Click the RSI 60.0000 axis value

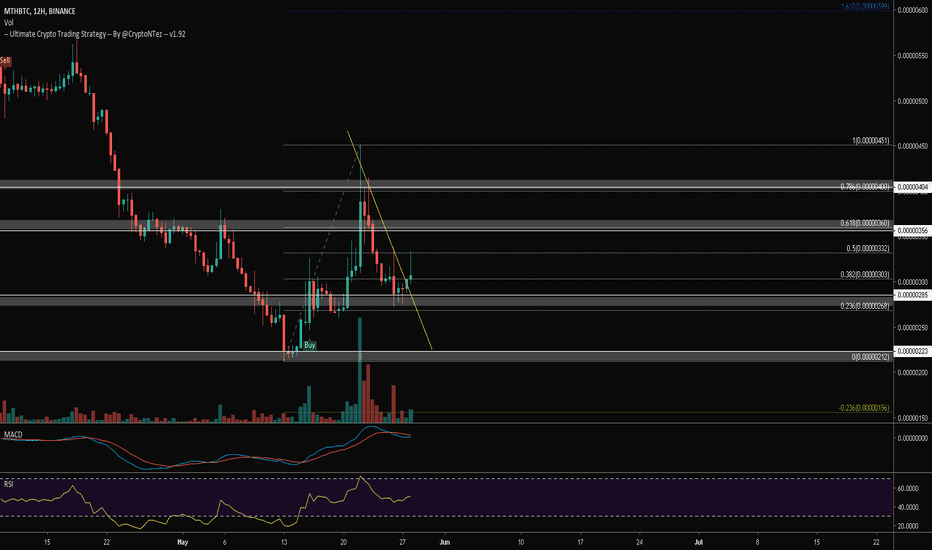(x=908, y=489)
